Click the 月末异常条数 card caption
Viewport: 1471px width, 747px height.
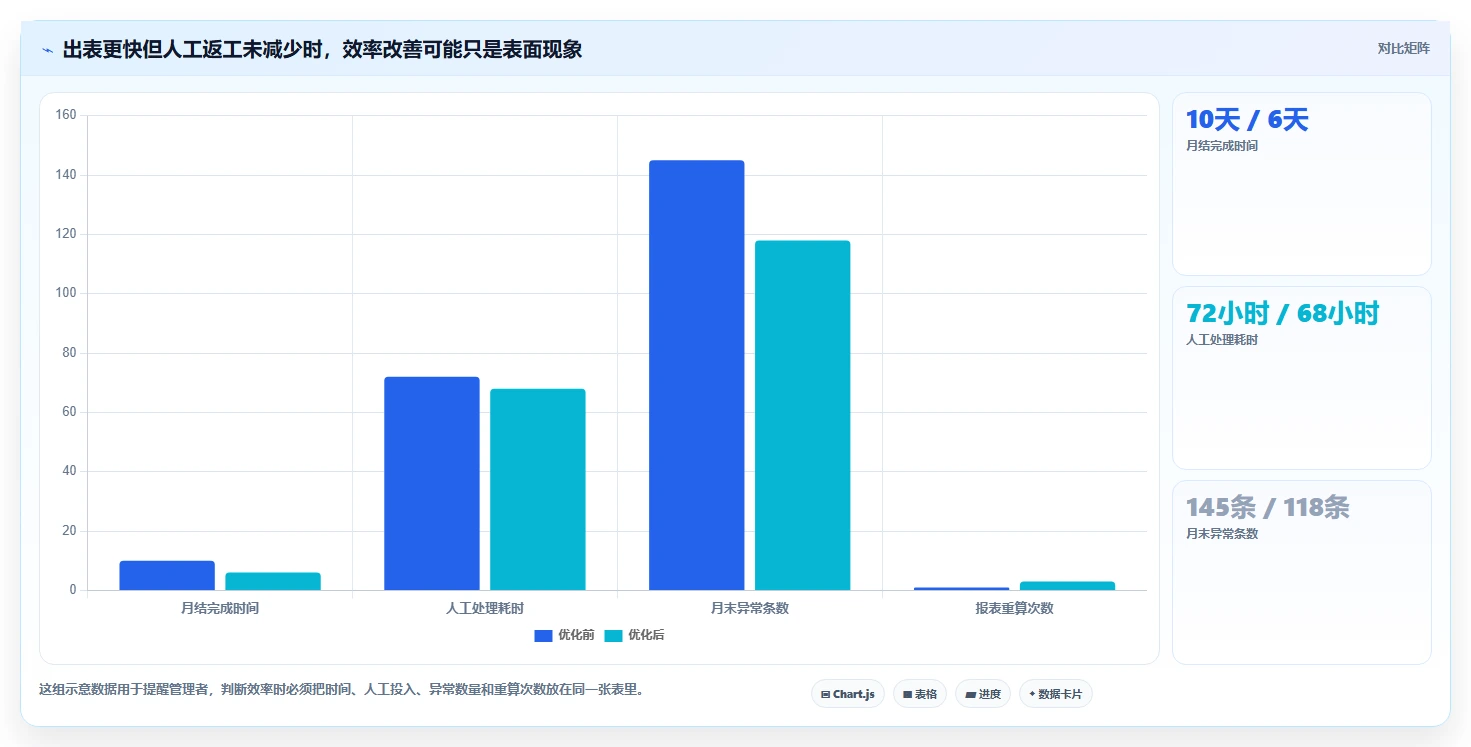point(1222,534)
